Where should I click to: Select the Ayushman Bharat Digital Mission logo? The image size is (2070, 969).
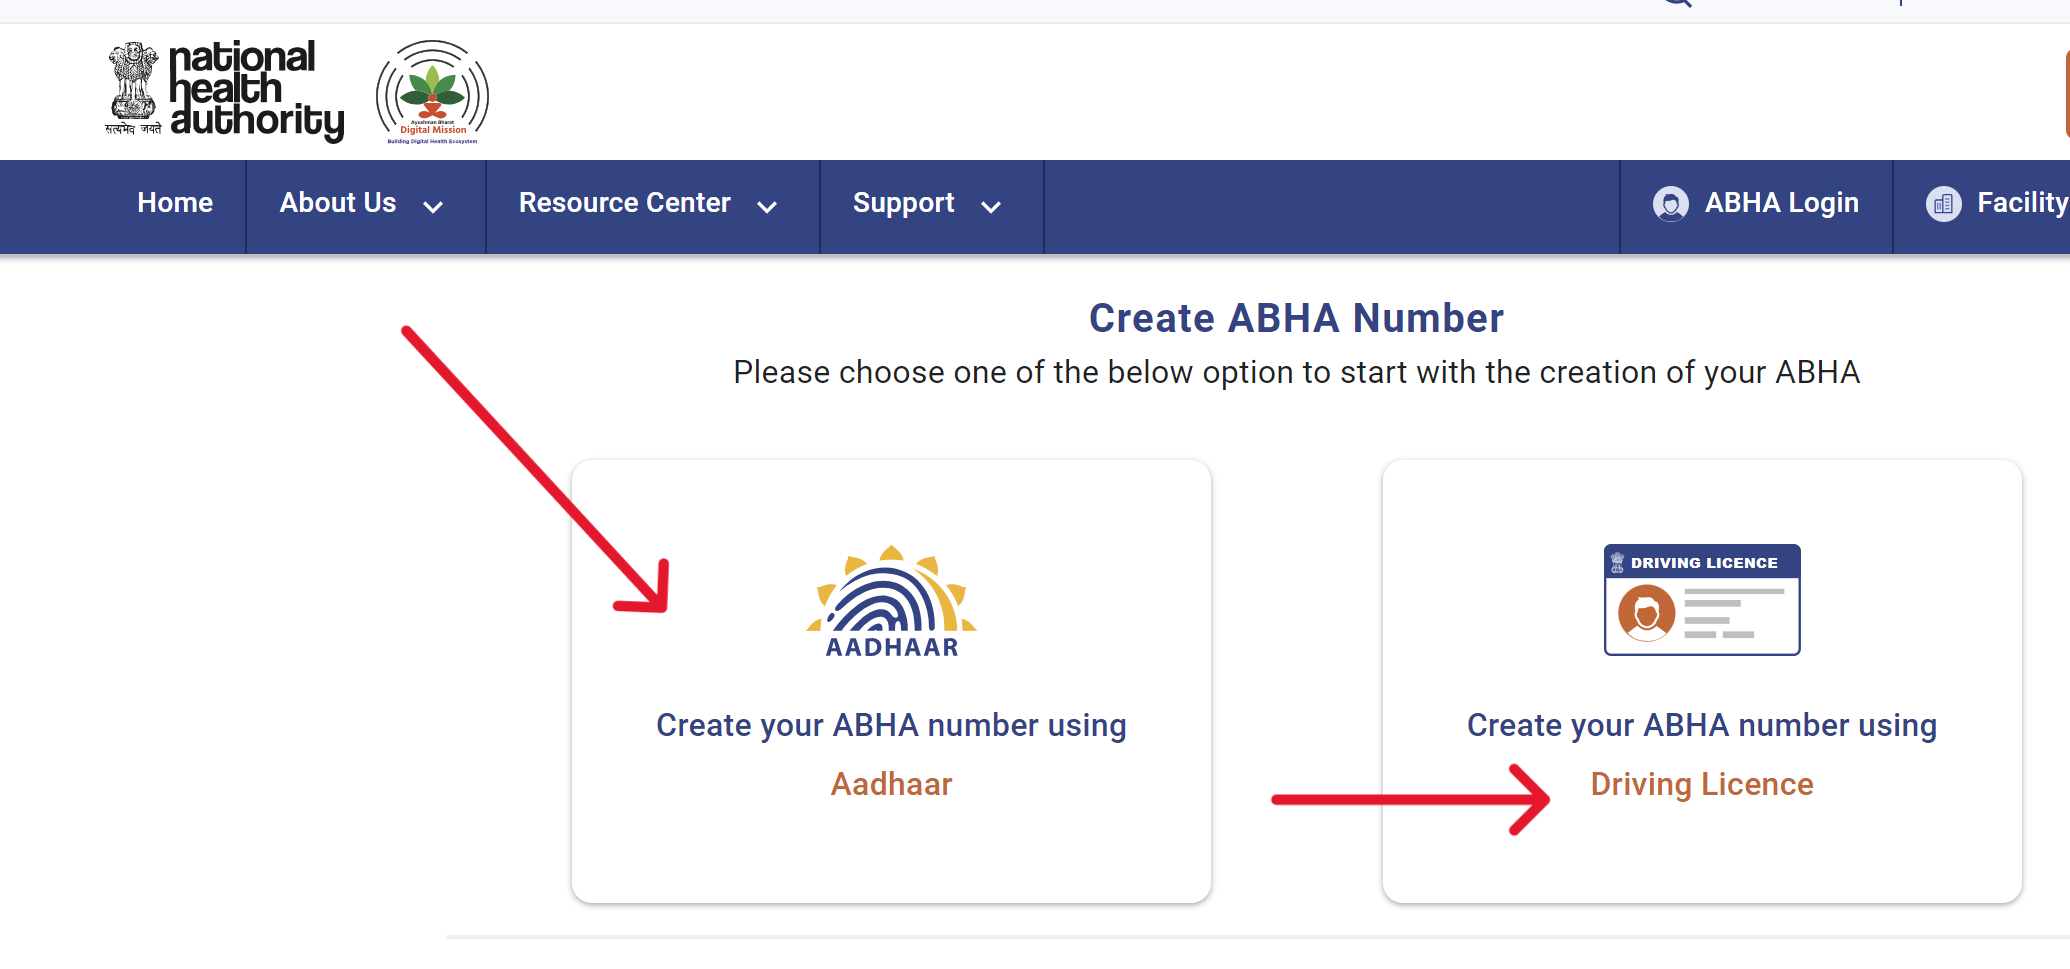click(x=430, y=91)
